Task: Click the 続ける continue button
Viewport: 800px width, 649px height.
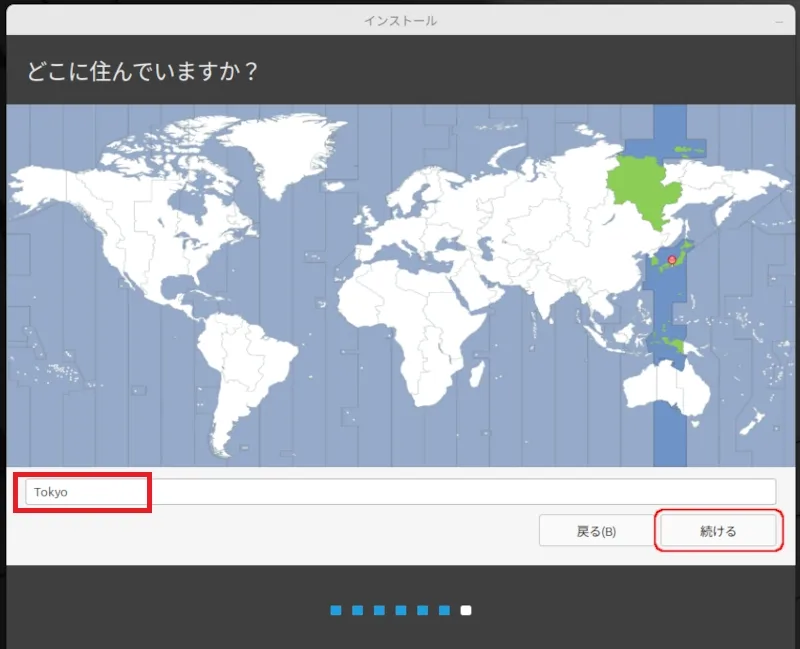Action: [x=718, y=531]
